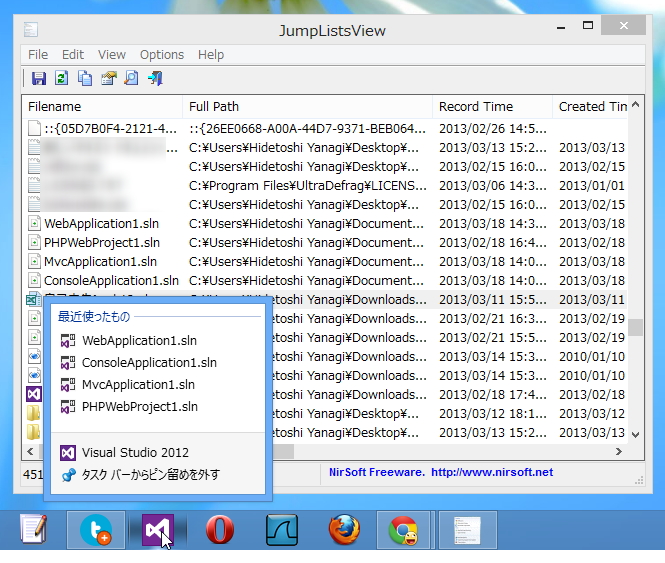Click the record time 2013/03/11 15:5...
This screenshot has height=563, width=665.
point(492,300)
